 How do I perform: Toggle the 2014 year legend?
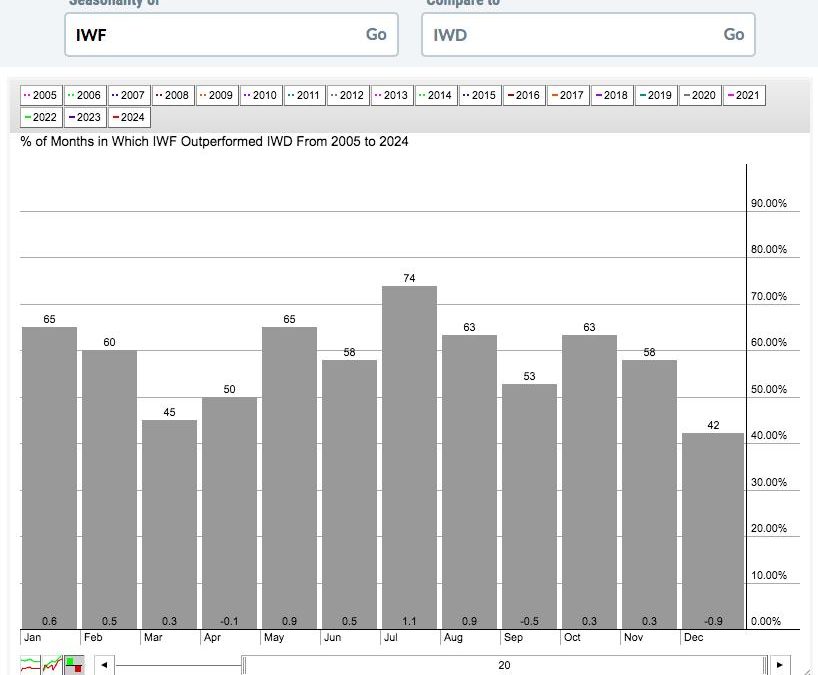click(x=436, y=95)
